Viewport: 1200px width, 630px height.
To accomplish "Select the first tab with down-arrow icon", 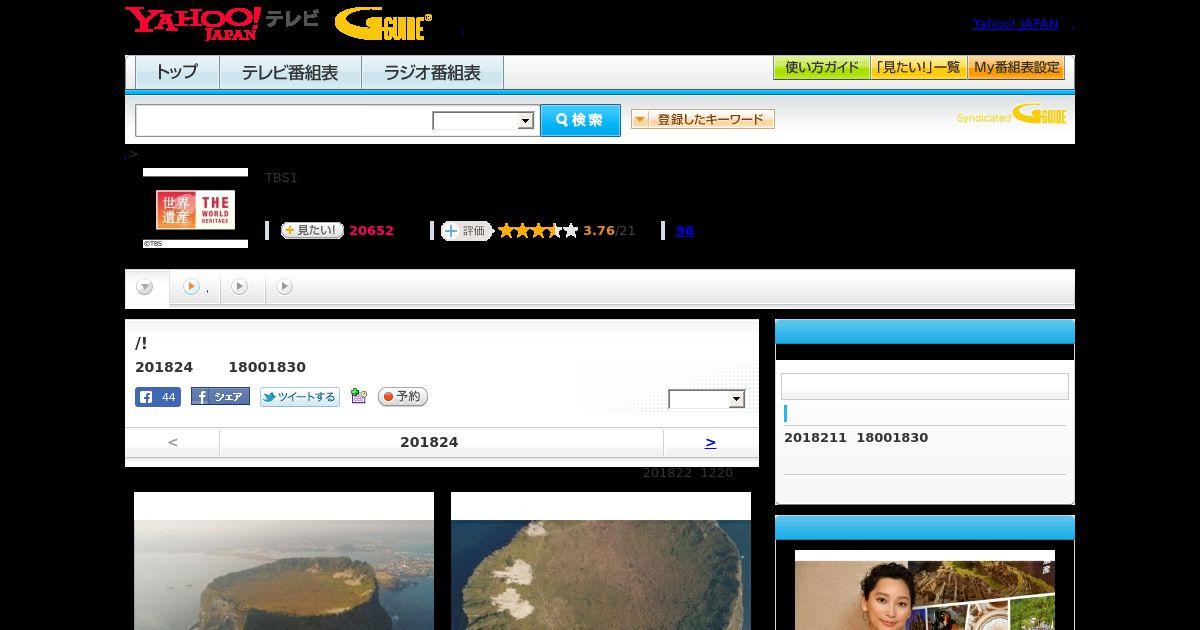I will [x=146, y=288].
